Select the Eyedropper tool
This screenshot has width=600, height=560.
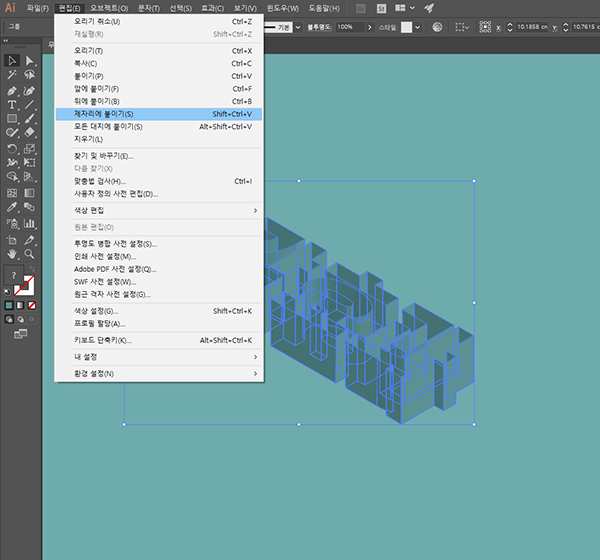12,207
